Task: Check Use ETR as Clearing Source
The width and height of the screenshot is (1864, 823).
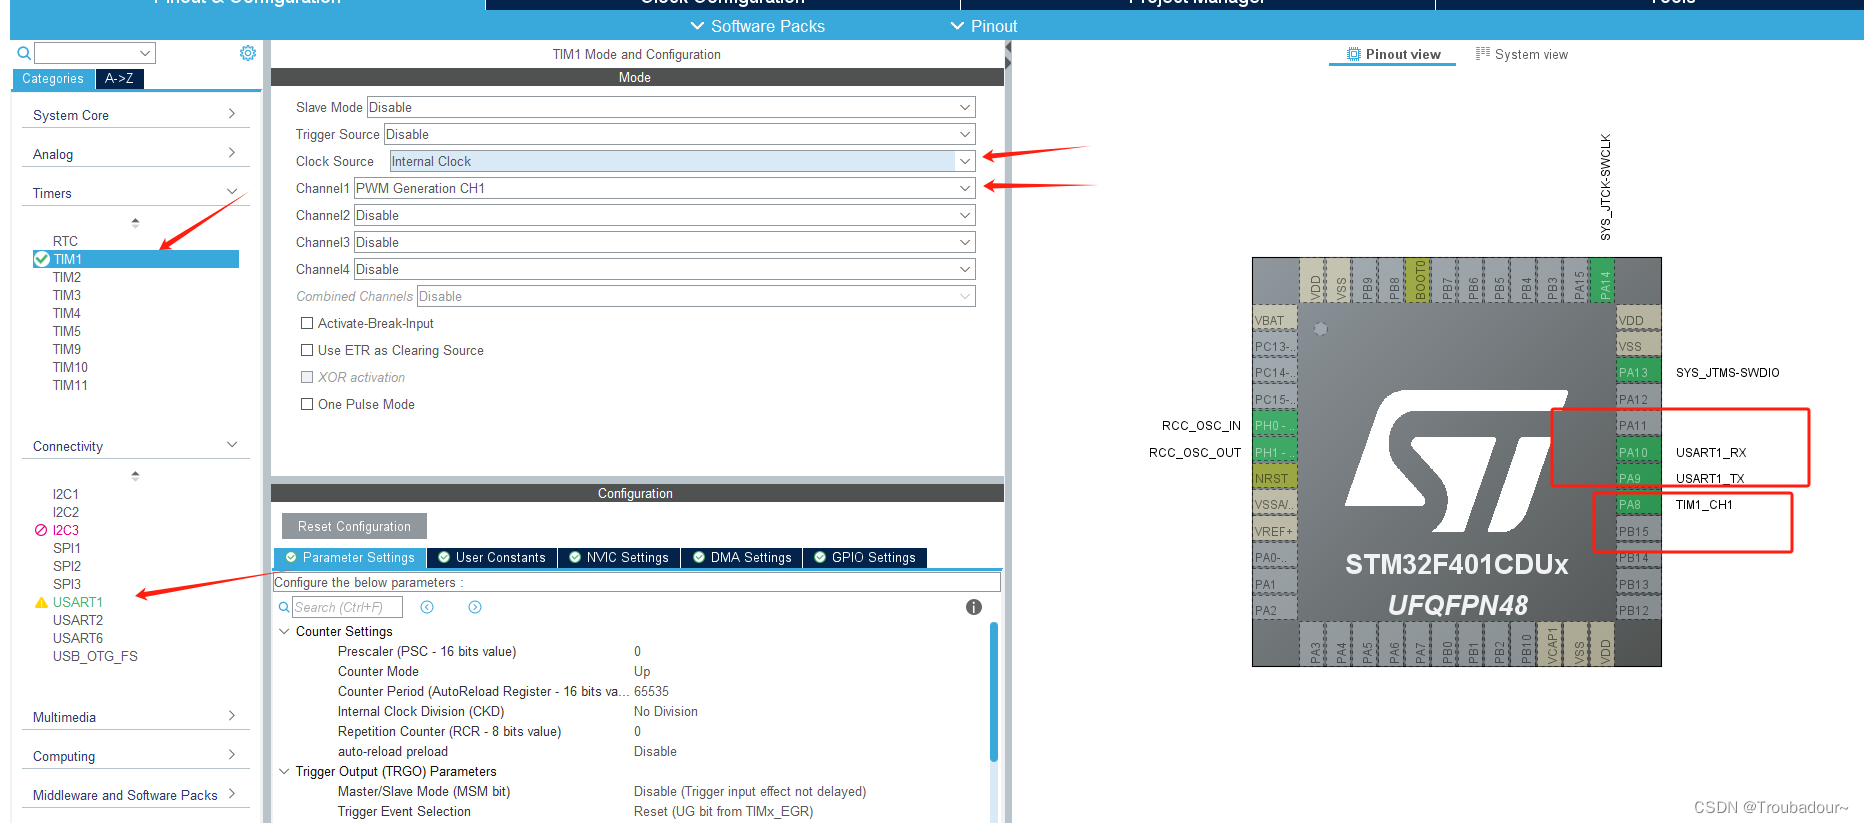Action: pos(307,350)
